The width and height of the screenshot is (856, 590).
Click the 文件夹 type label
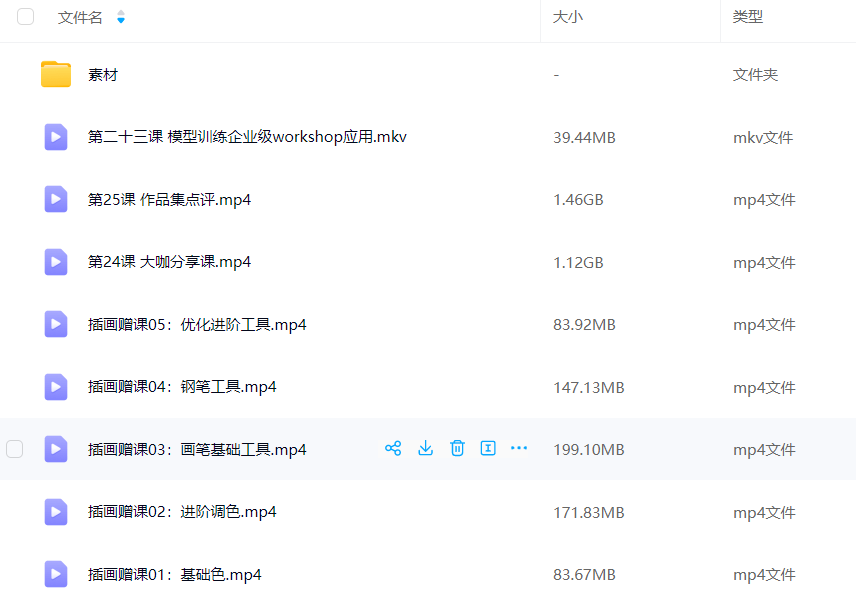tap(755, 75)
